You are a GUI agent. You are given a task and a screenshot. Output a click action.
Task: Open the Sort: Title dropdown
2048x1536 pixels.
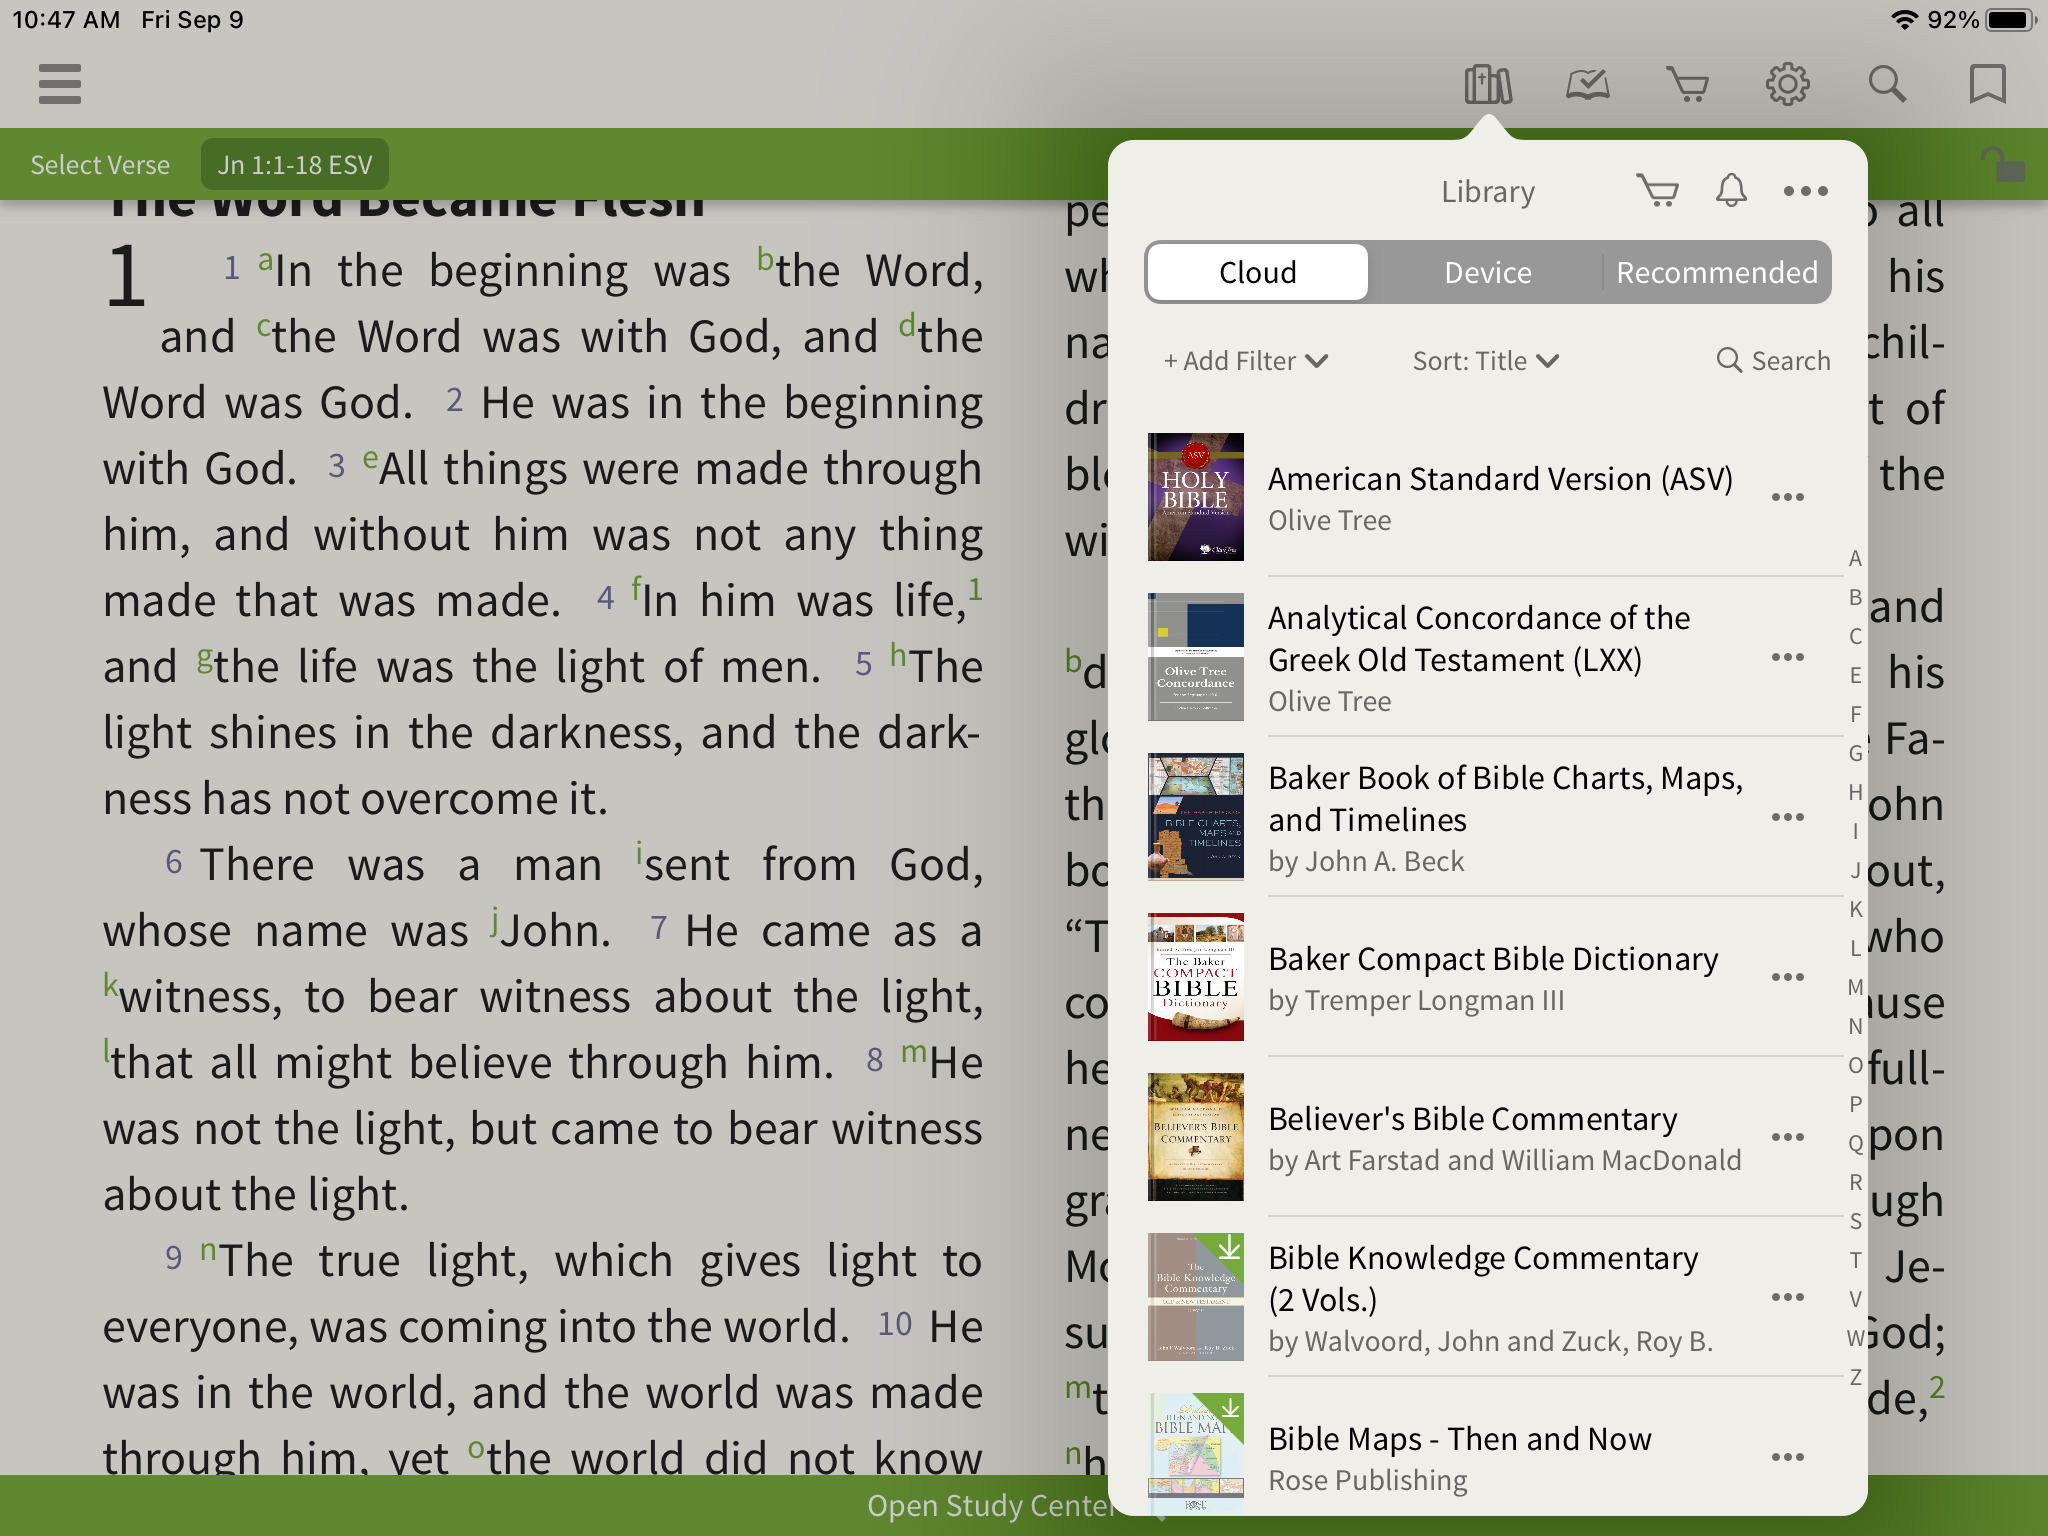(1486, 361)
